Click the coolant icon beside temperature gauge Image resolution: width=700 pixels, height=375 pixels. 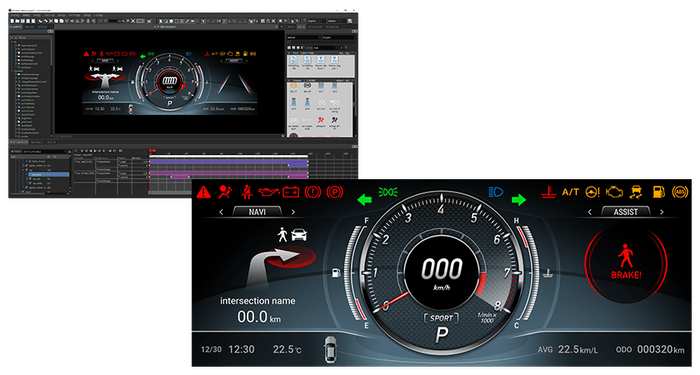(548, 272)
